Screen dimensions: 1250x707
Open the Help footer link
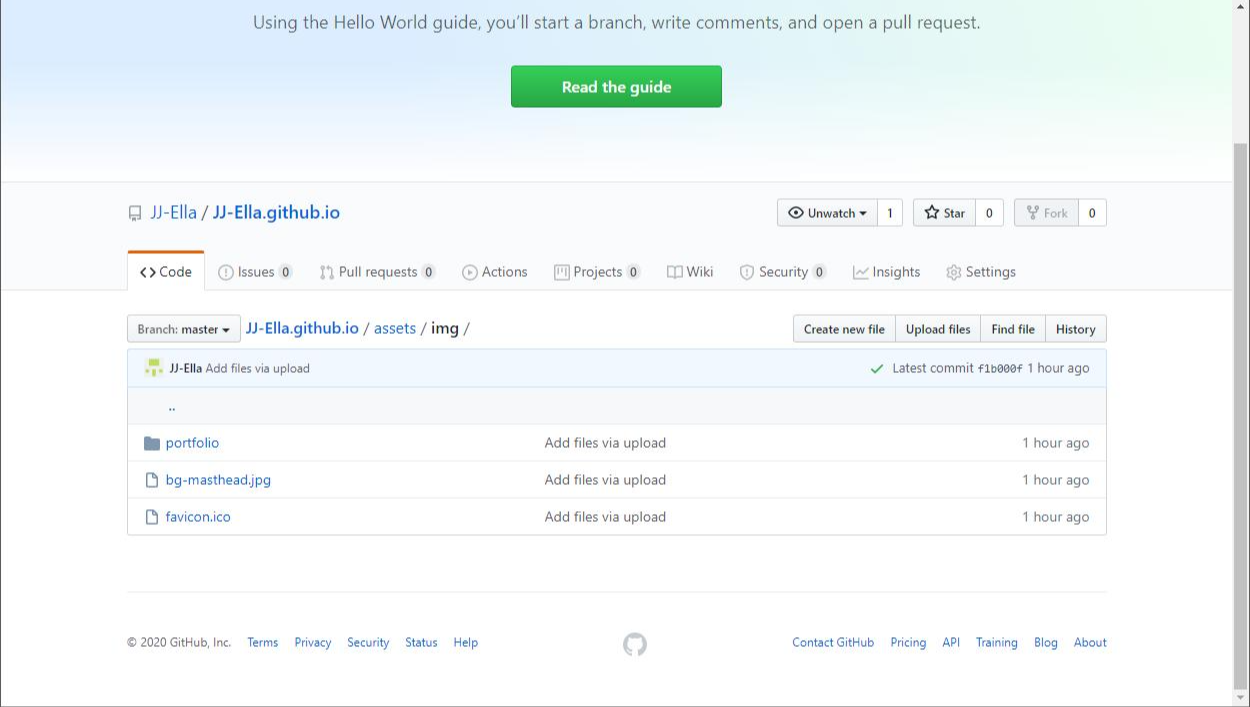point(465,642)
